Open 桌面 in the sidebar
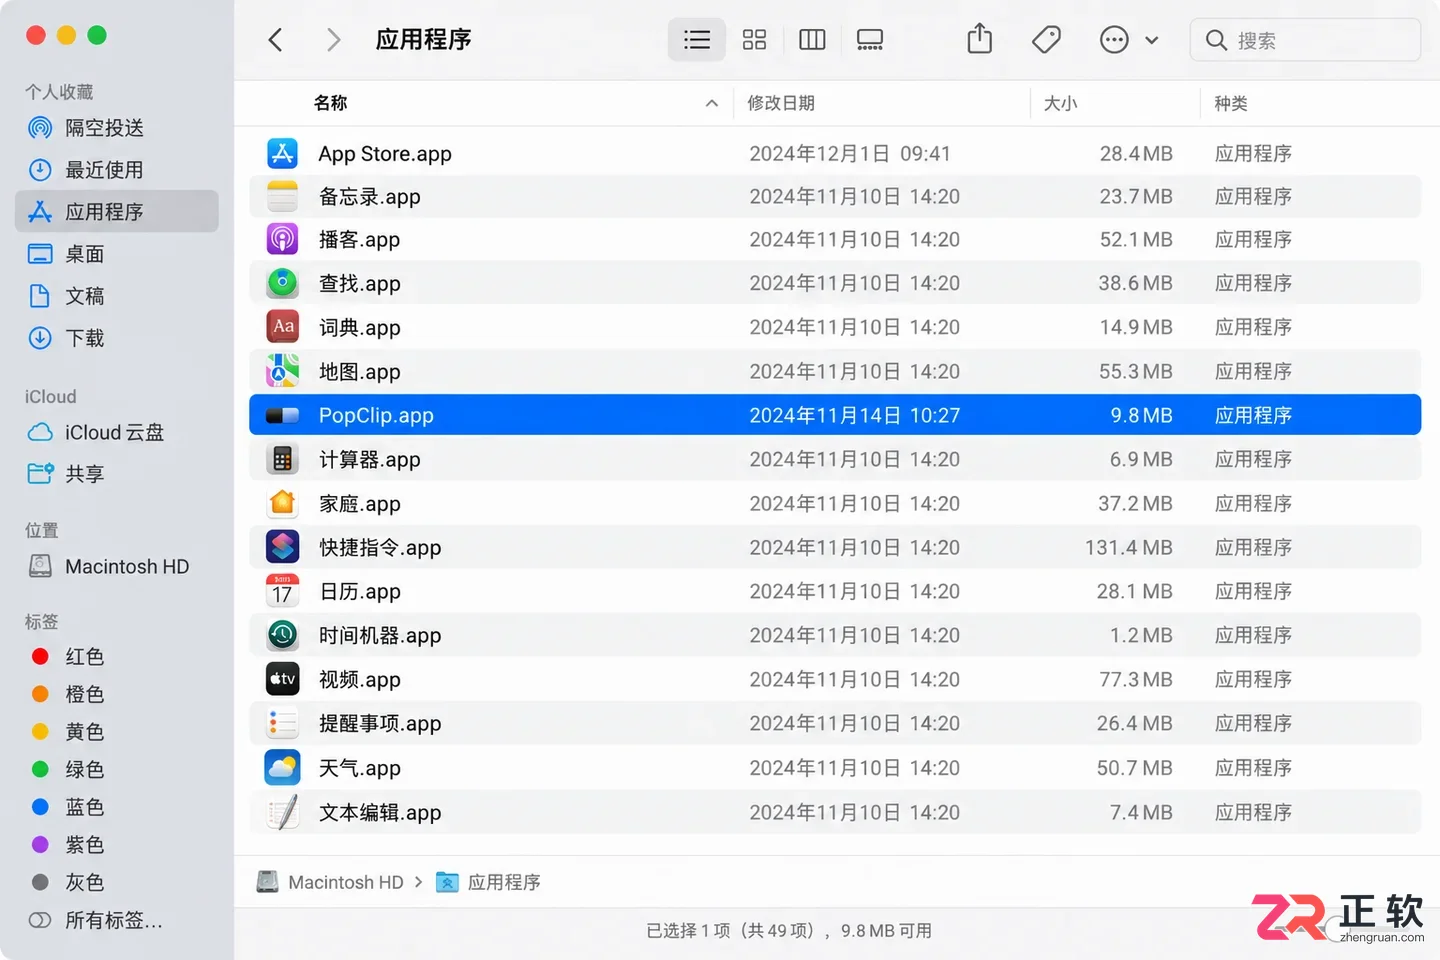 click(117, 254)
